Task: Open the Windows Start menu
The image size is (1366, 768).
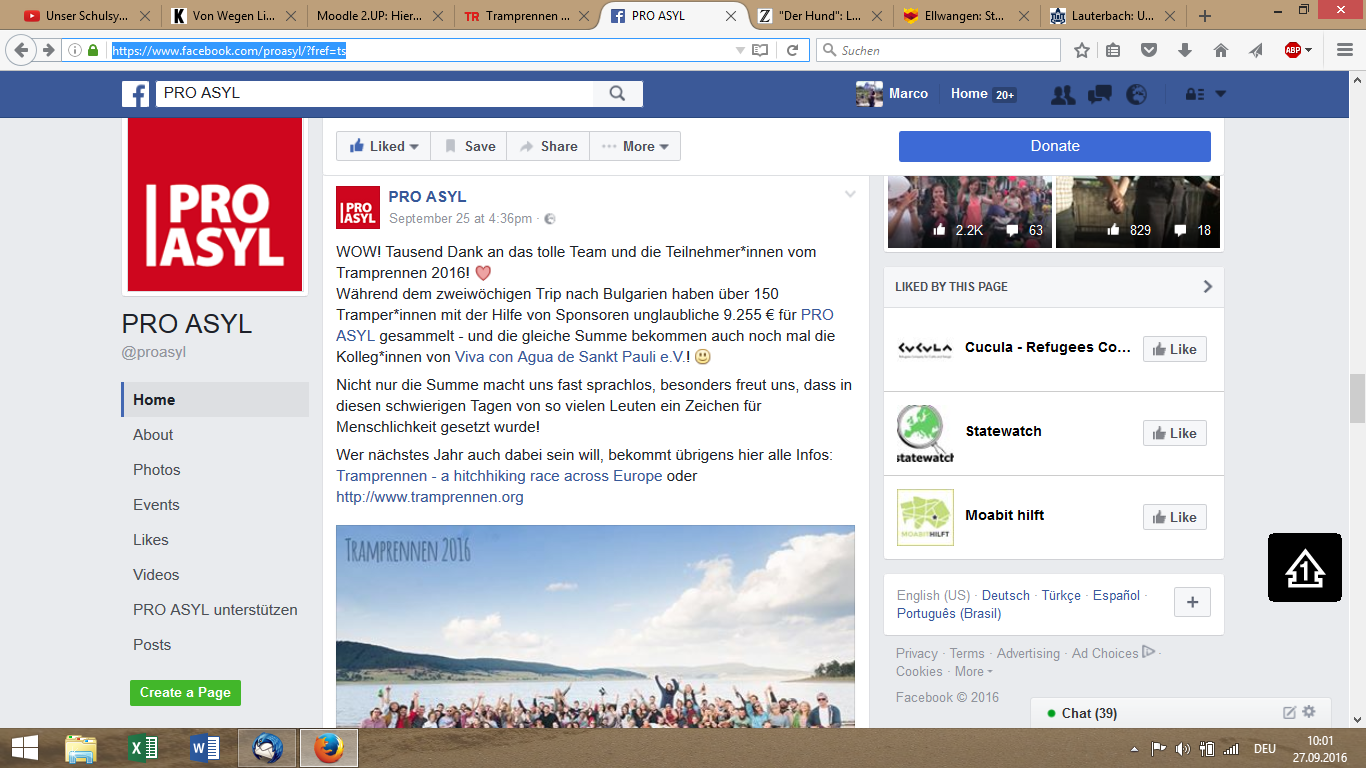Action: tap(24, 748)
